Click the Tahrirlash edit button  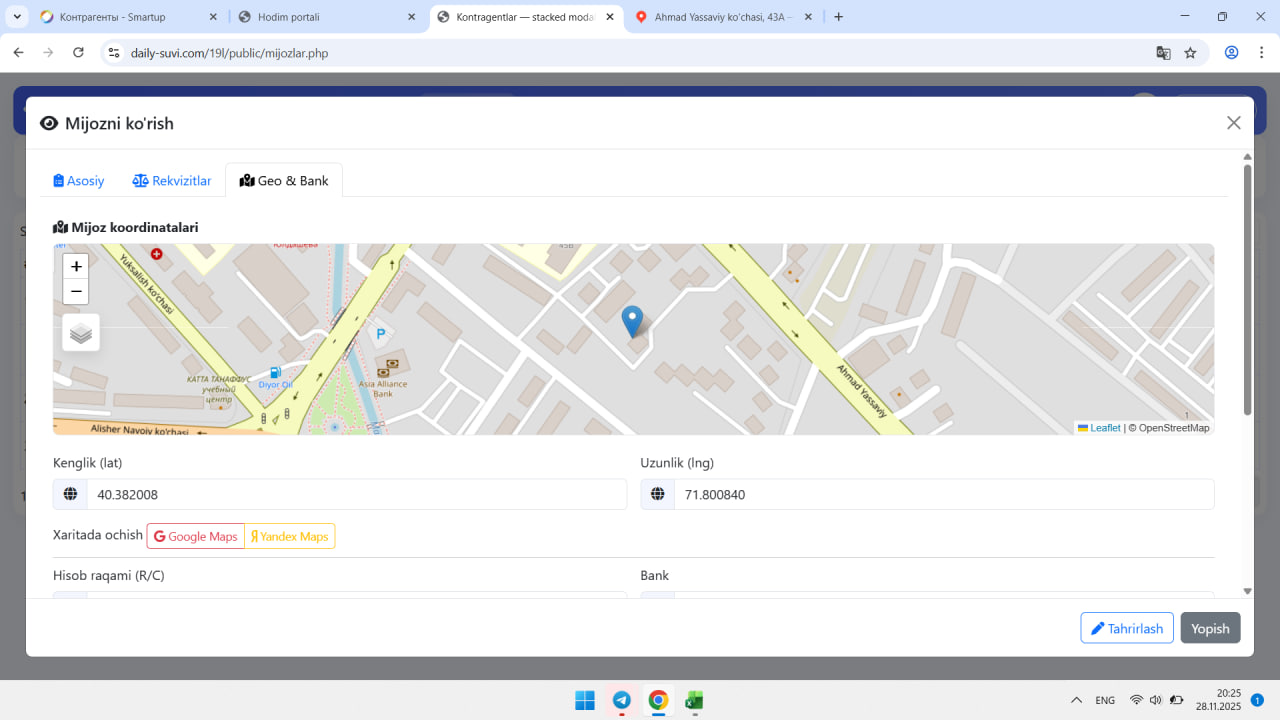point(1126,628)
